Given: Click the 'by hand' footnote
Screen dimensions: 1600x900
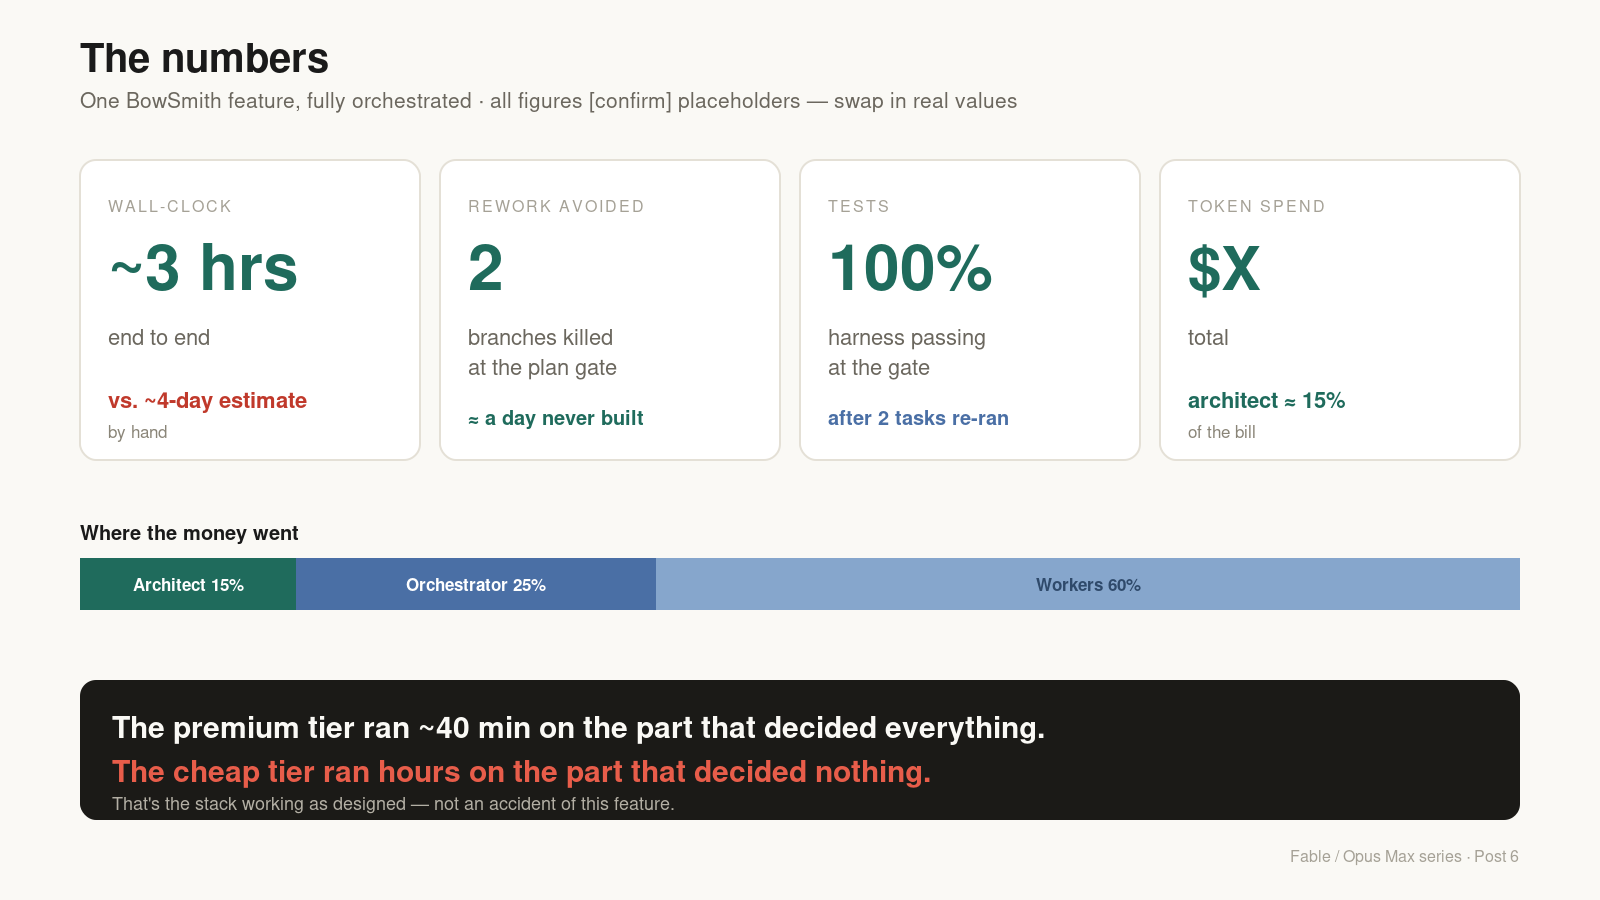Looking at the screenshot, I should (137, 432).
